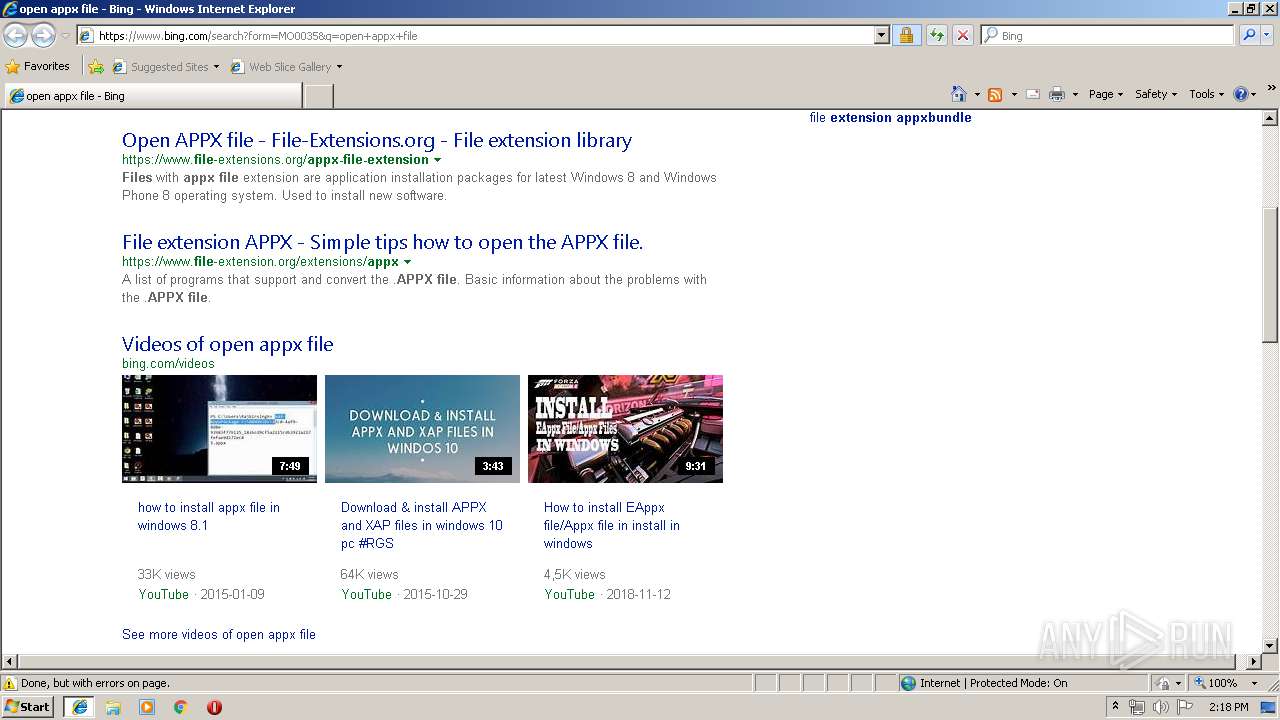Show hidden tray icons arrow
Screen dimensions: 1280x720
(1116, 707)
